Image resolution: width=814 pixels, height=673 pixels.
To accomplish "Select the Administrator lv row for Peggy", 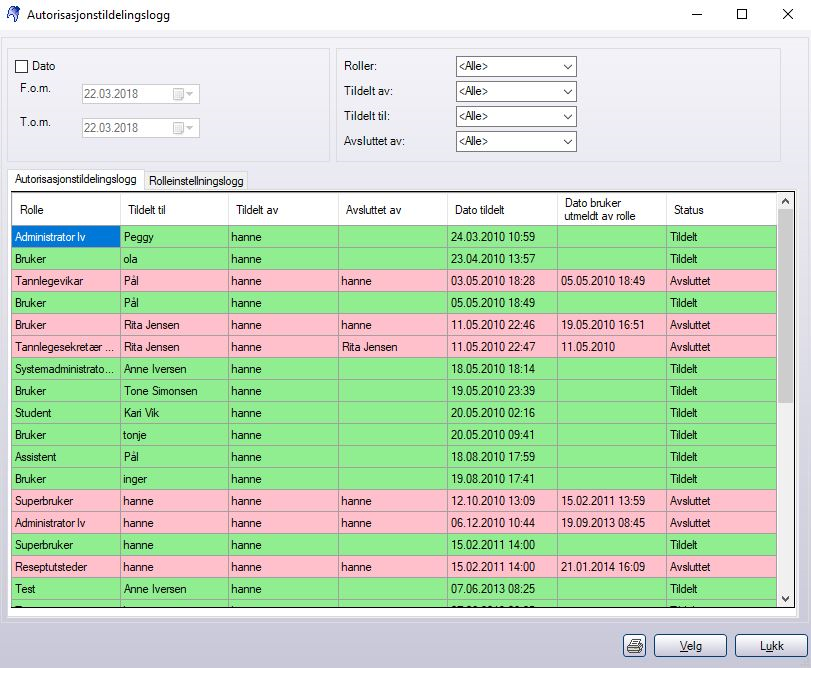I will 394,237.
